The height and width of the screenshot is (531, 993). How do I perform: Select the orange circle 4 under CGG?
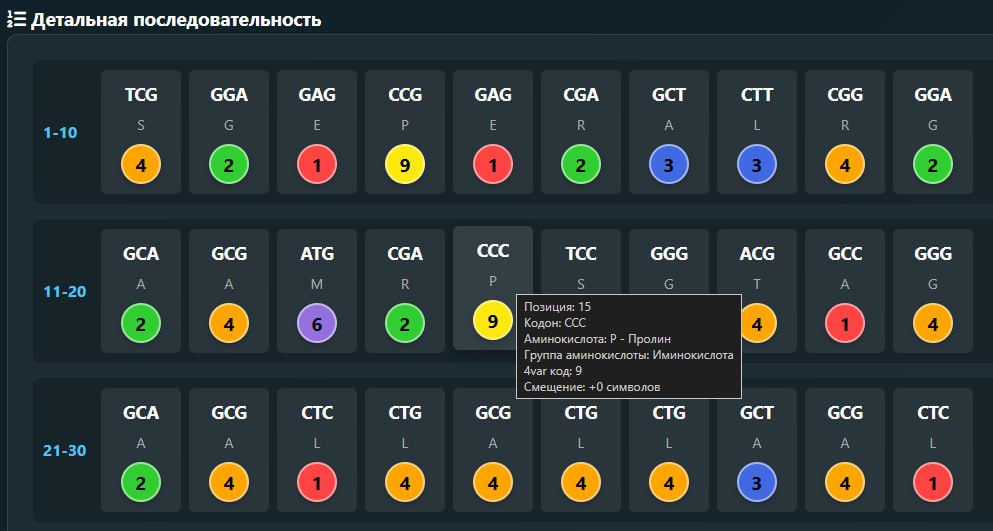(x=845, y=165)
